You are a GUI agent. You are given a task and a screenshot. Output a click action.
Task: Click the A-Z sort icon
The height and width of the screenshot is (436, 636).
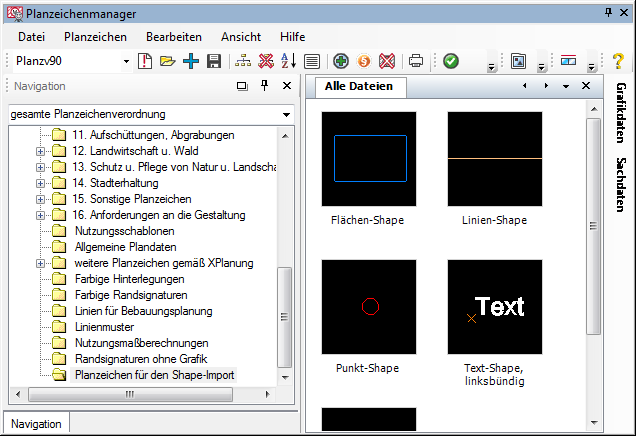(x=289, y=62)
